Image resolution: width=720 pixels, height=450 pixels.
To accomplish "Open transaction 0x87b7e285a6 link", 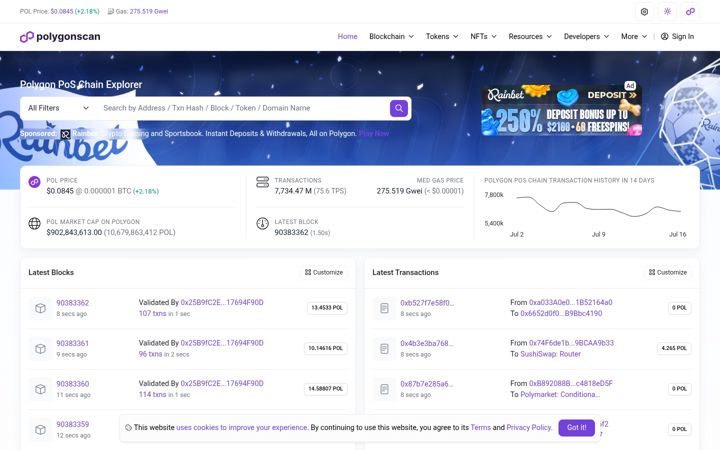I will coord(427,384).
